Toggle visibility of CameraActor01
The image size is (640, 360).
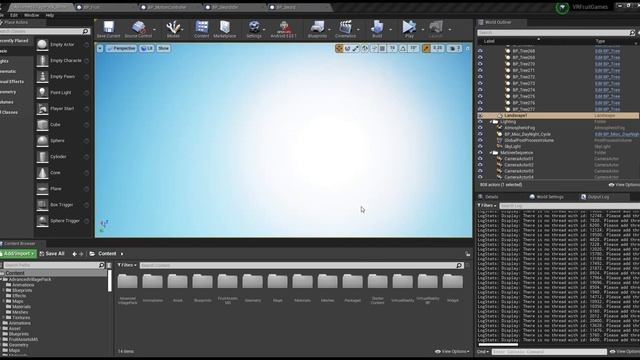click(x=480, y=159)
